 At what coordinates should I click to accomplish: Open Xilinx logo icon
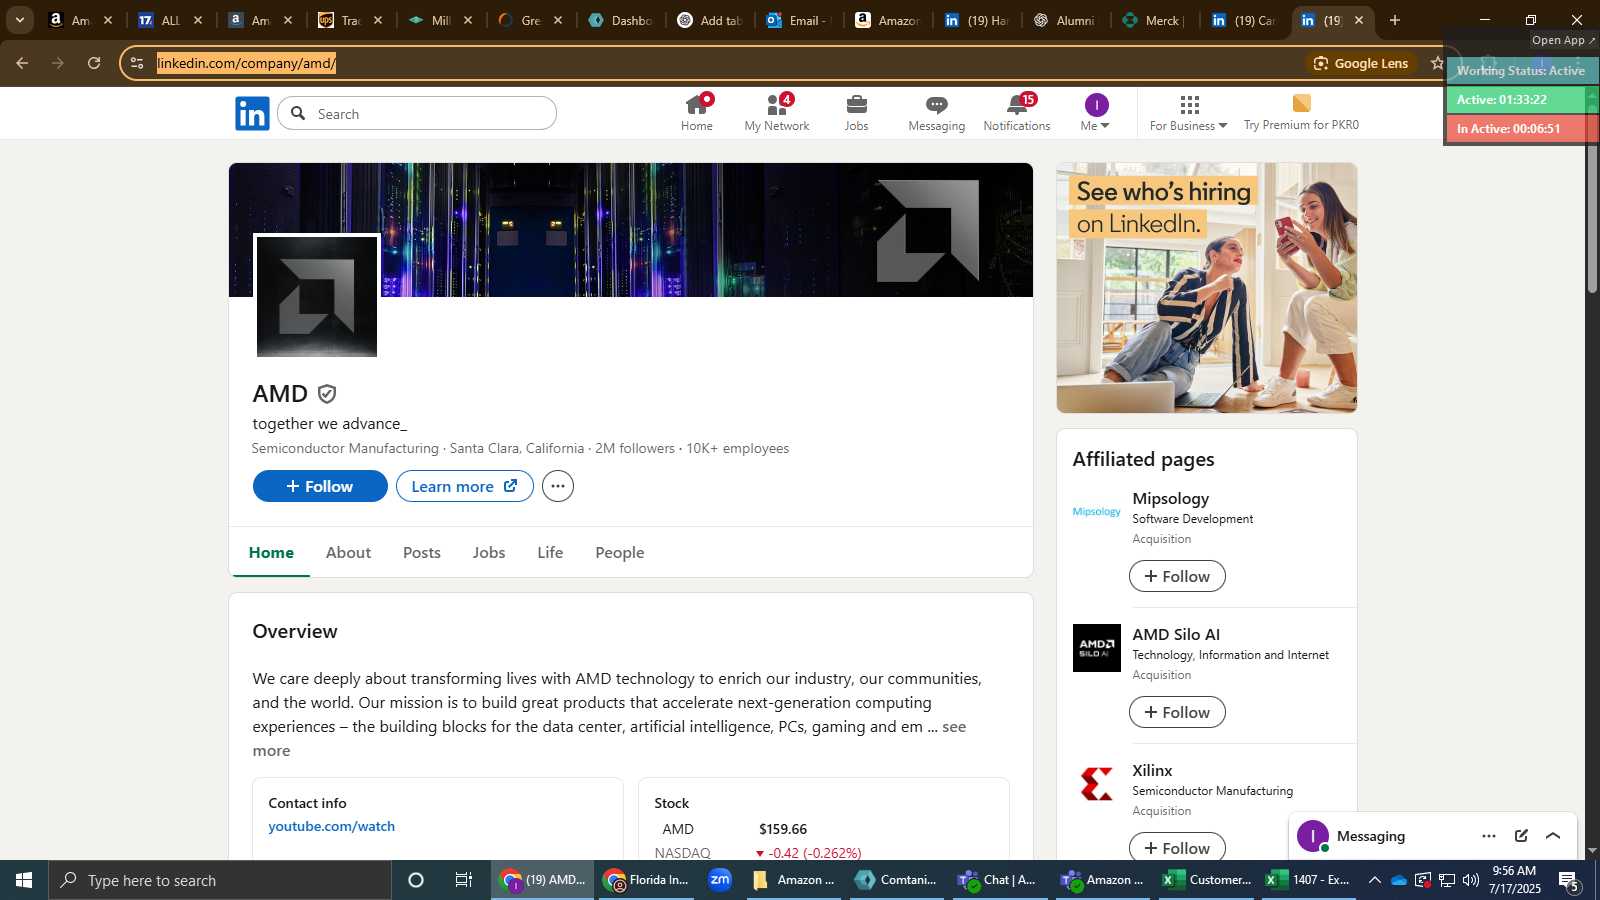point(1097,784)
